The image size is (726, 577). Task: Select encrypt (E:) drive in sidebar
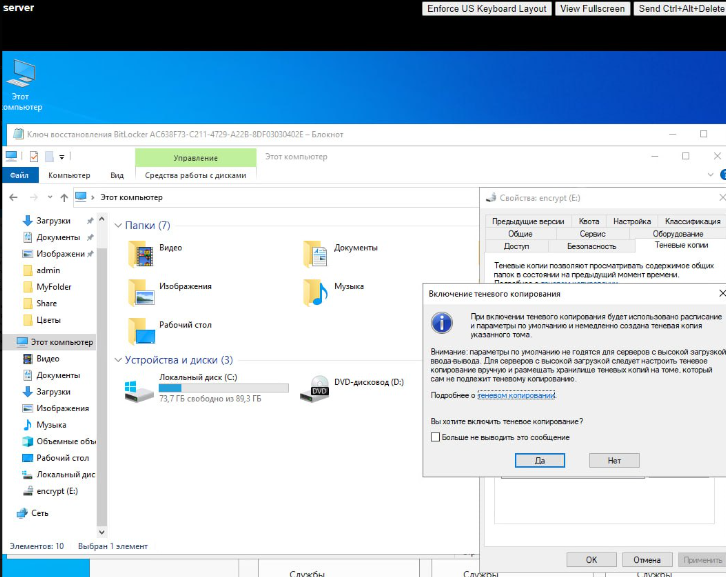coord(57,491)
